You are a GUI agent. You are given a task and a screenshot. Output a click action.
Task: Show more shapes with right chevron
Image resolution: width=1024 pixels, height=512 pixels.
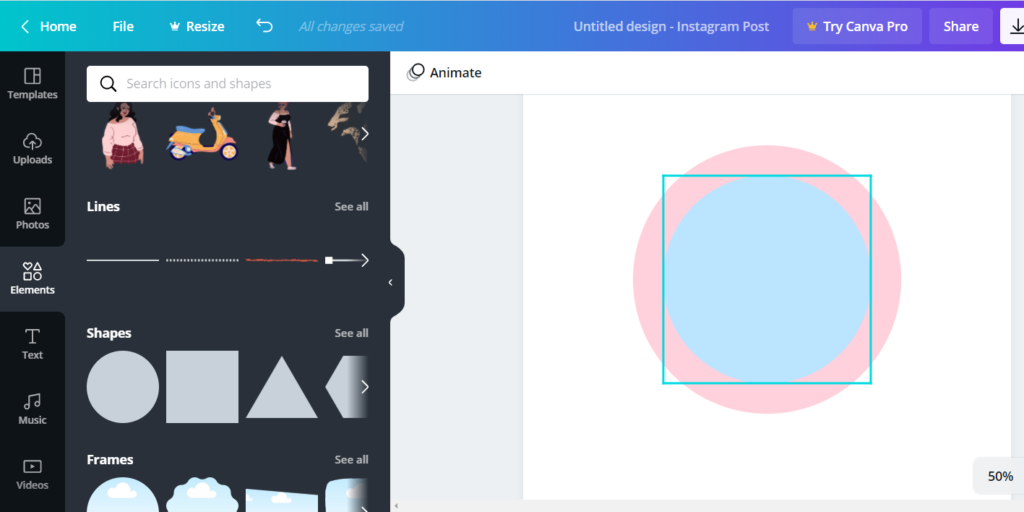[364, 387]
